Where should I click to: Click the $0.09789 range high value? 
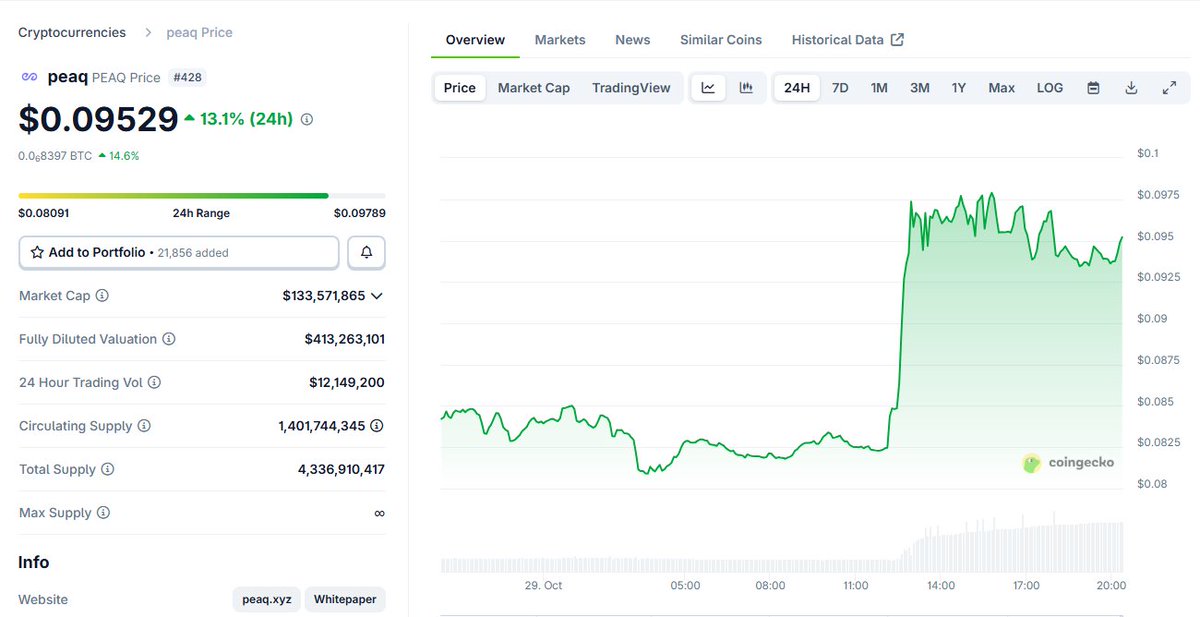tap(360, 213)
